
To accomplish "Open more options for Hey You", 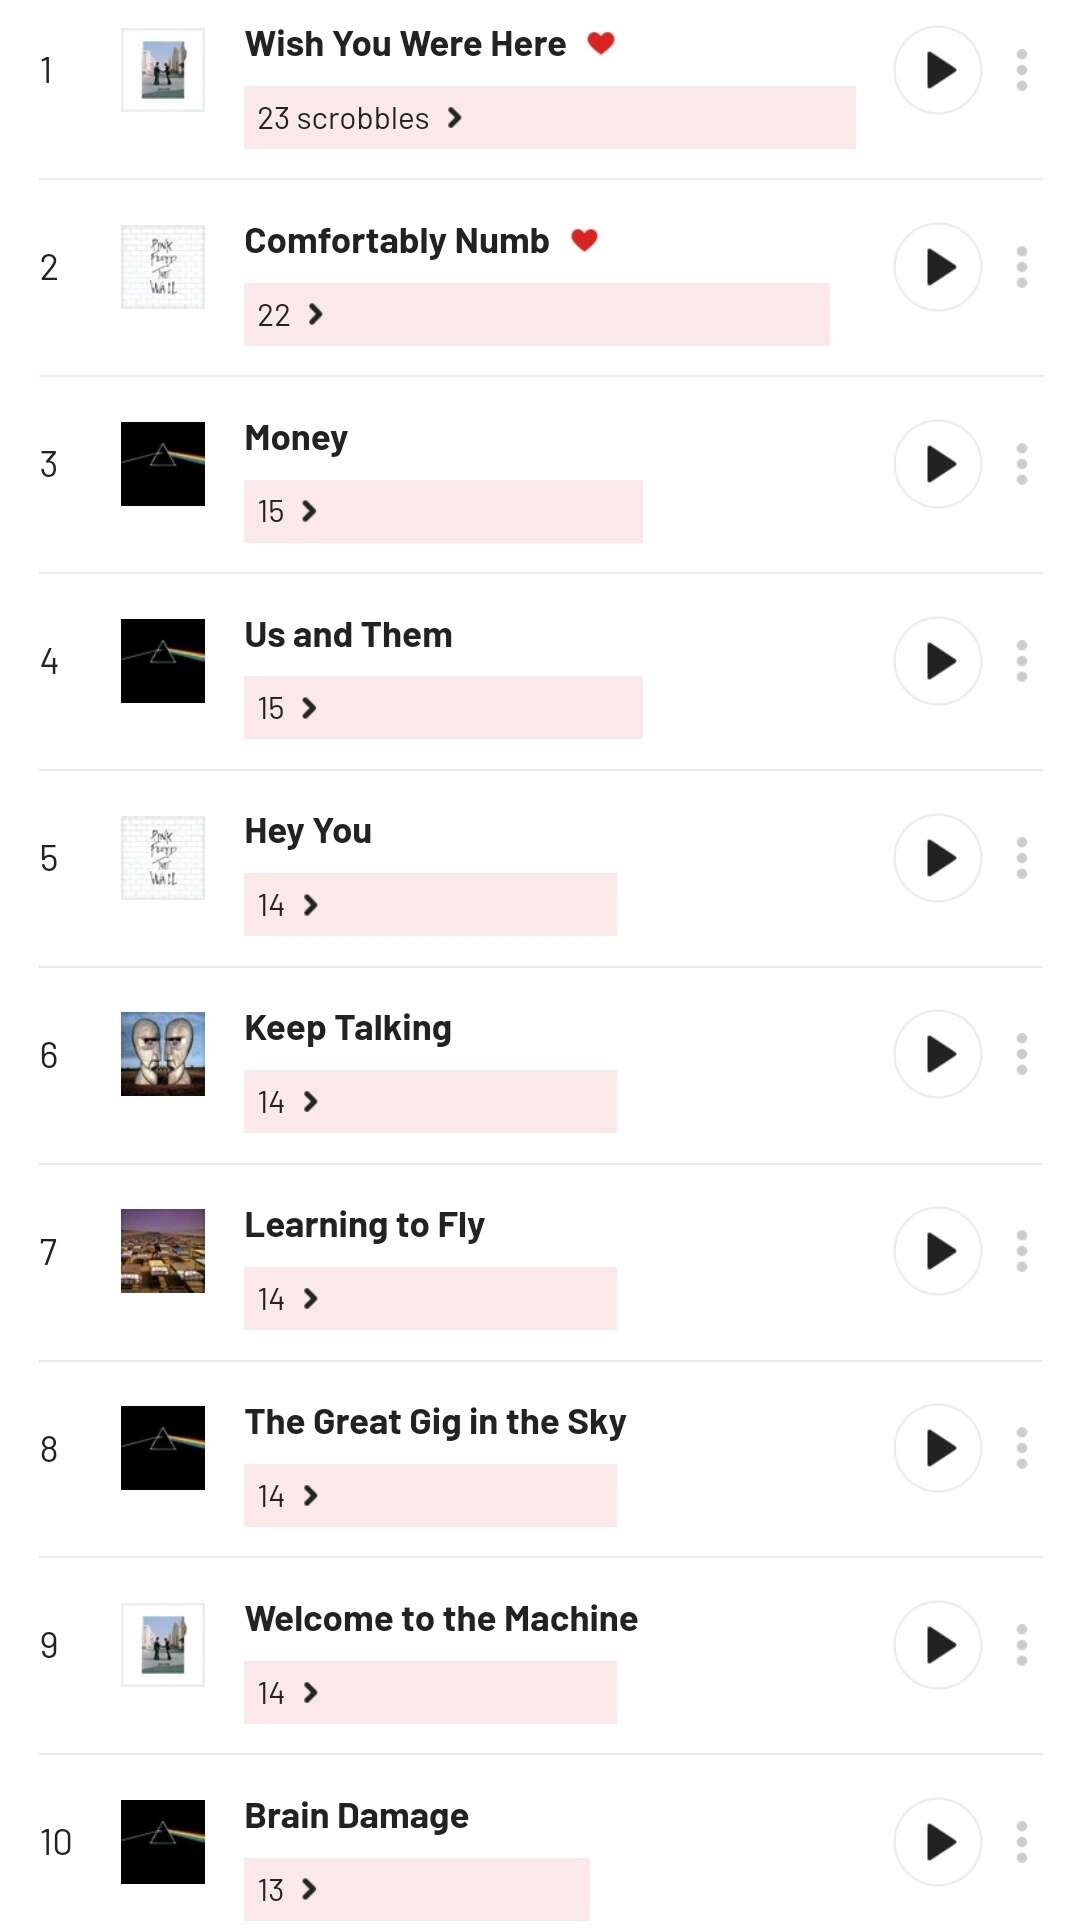I will pos(1021,858).
